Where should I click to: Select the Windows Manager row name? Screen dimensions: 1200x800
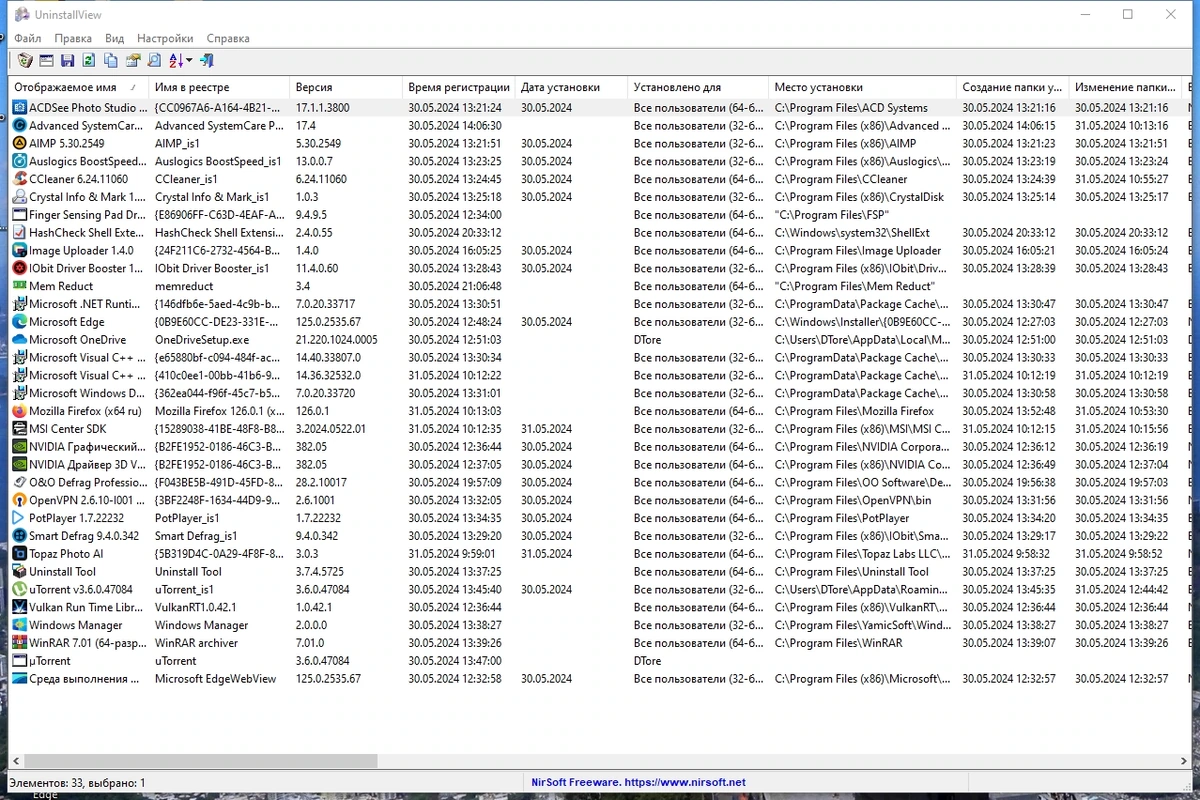(x=75, y=625)
